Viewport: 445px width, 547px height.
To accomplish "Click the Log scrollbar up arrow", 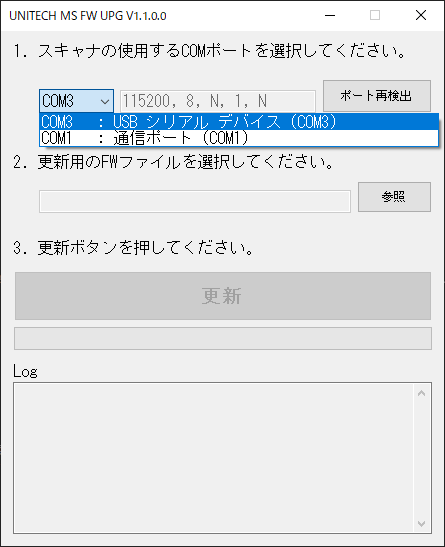I will tap(422, 393).
